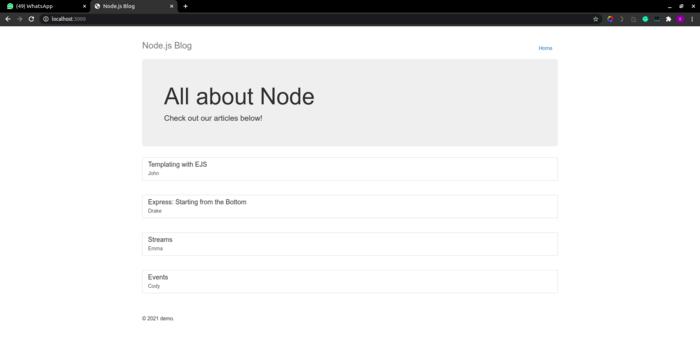This screenshot has height=363, width=700.
Task: Bookmark this page with the star icon
Action: (x=596, y=19)
